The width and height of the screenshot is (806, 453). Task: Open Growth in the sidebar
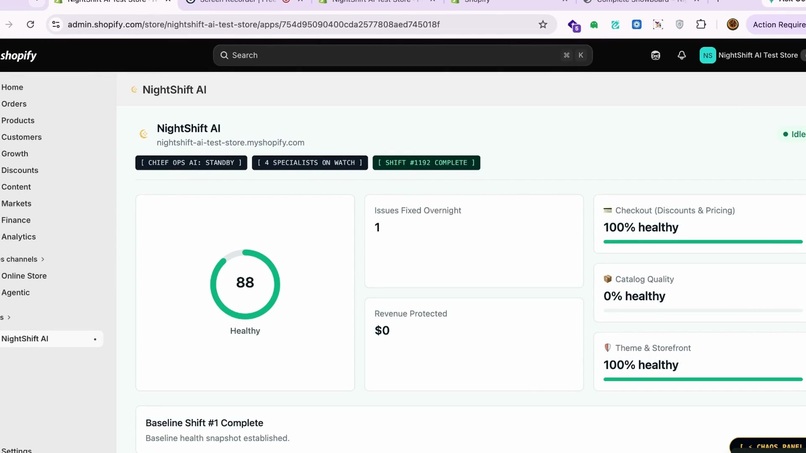[15, 154]
